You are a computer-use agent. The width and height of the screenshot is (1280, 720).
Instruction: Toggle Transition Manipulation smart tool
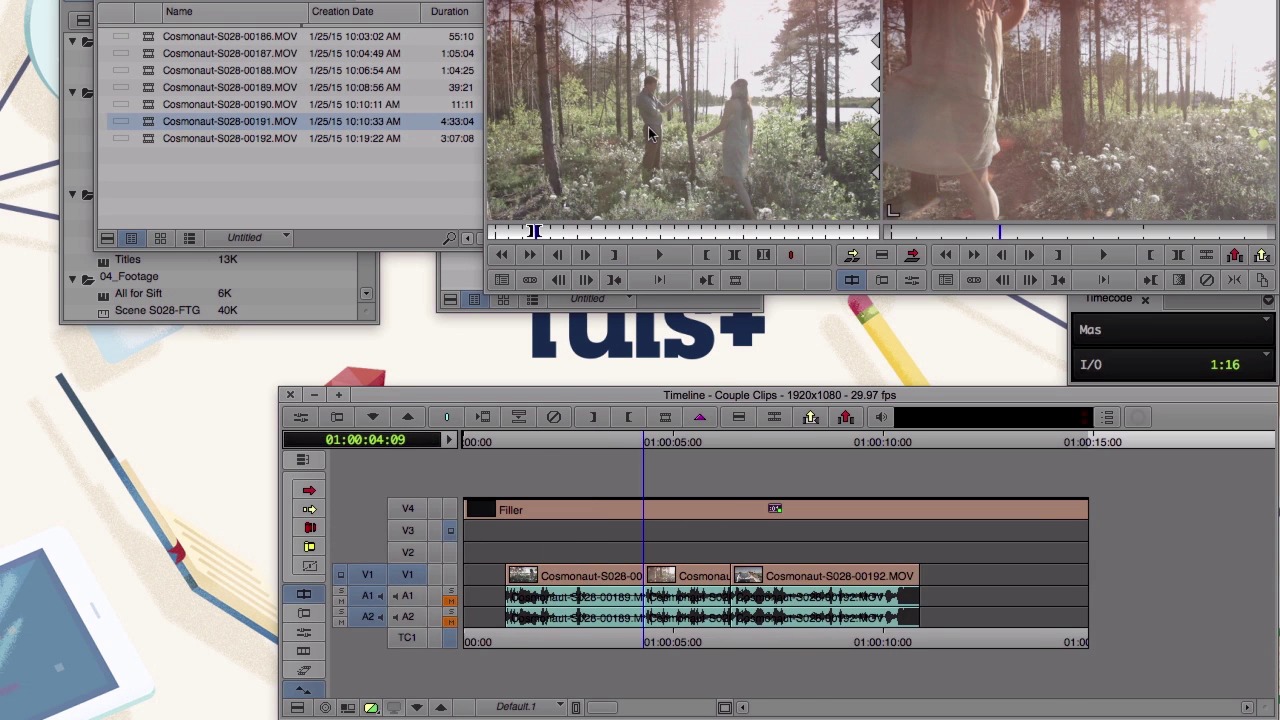309,566
